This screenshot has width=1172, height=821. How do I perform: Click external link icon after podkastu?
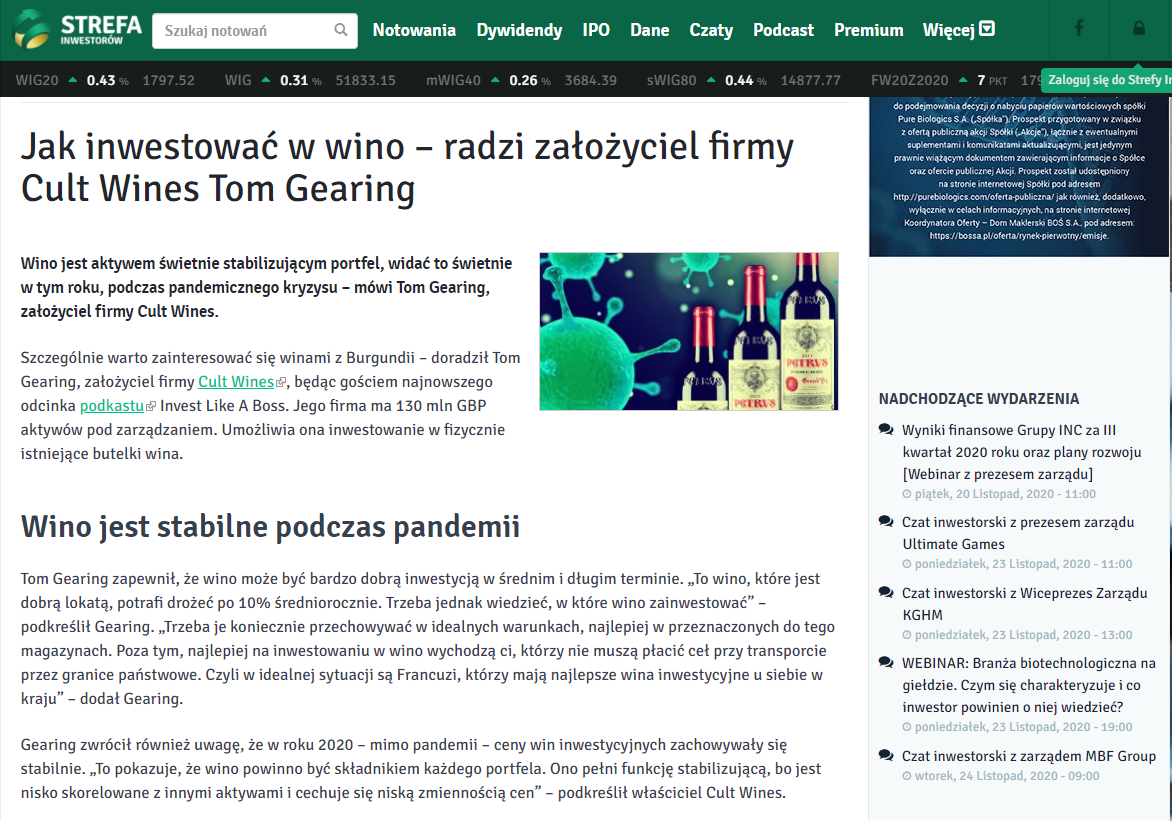tap(151, 406)
